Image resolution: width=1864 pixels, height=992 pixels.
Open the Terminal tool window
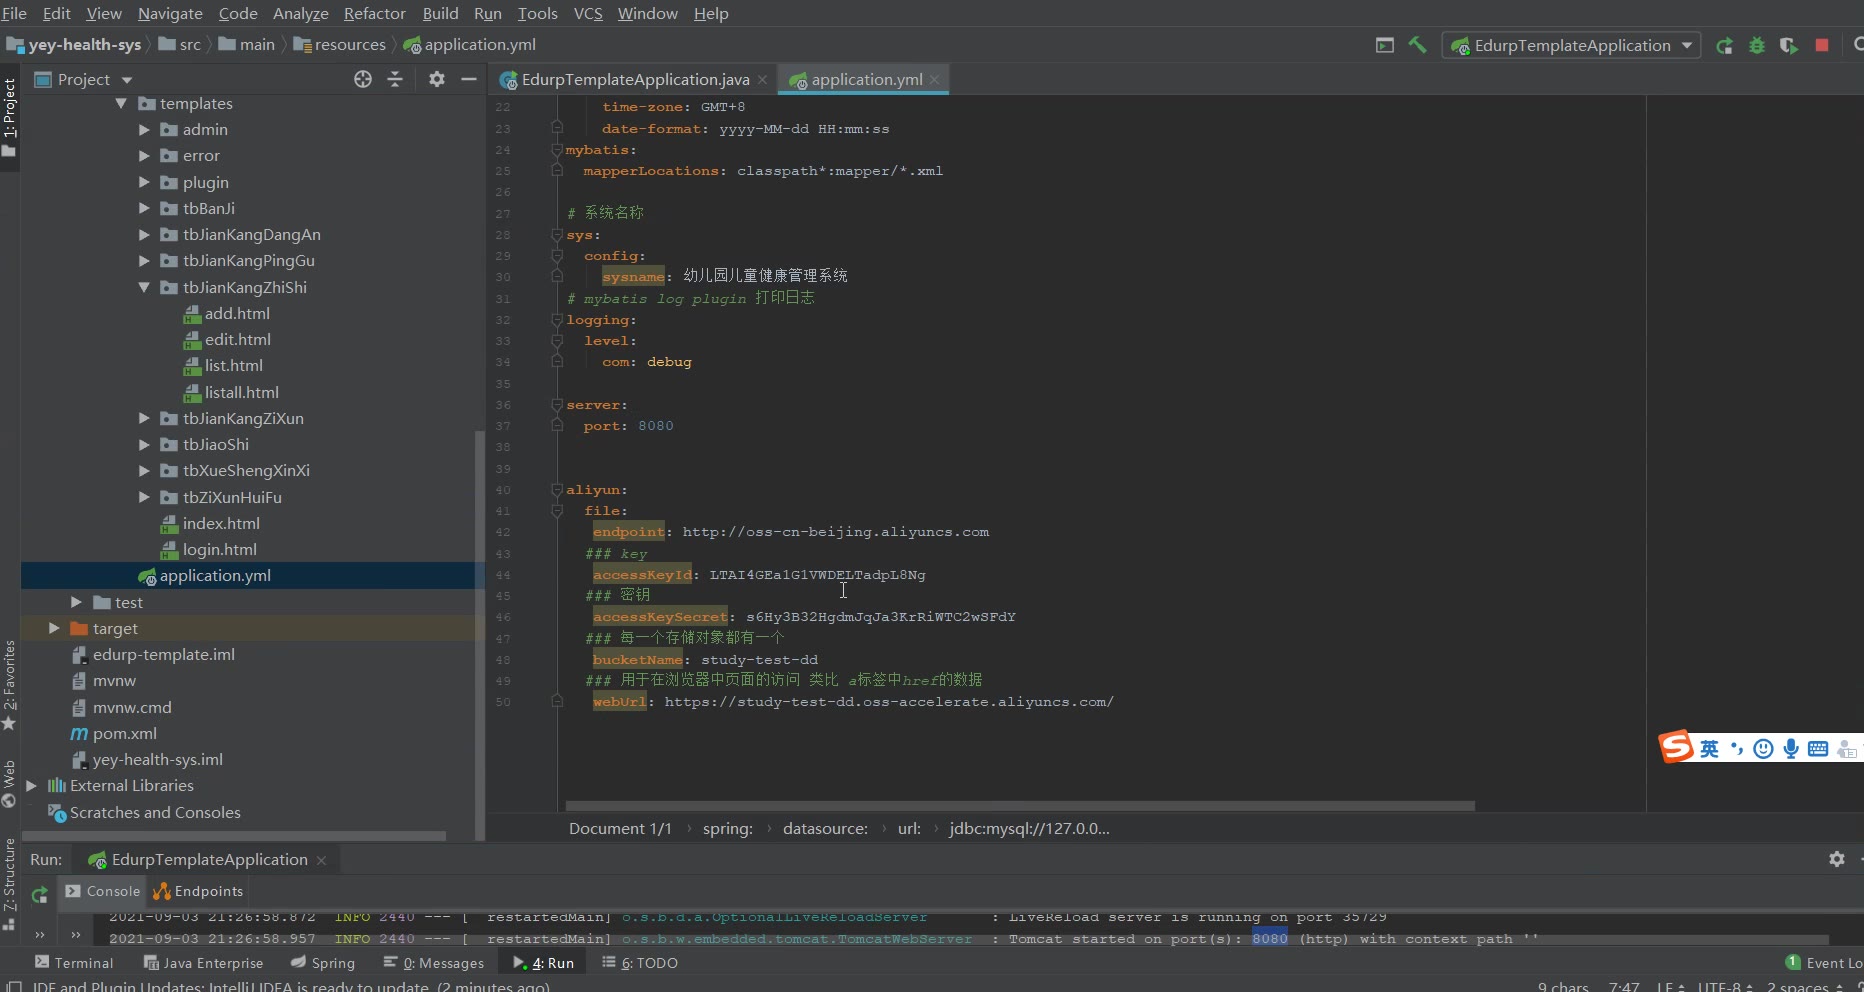74,963
